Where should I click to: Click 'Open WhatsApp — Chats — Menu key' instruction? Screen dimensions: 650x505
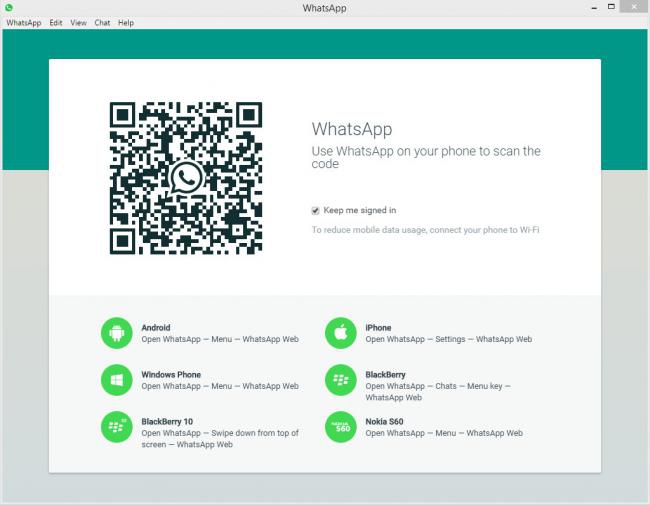(x=438, y=392)
